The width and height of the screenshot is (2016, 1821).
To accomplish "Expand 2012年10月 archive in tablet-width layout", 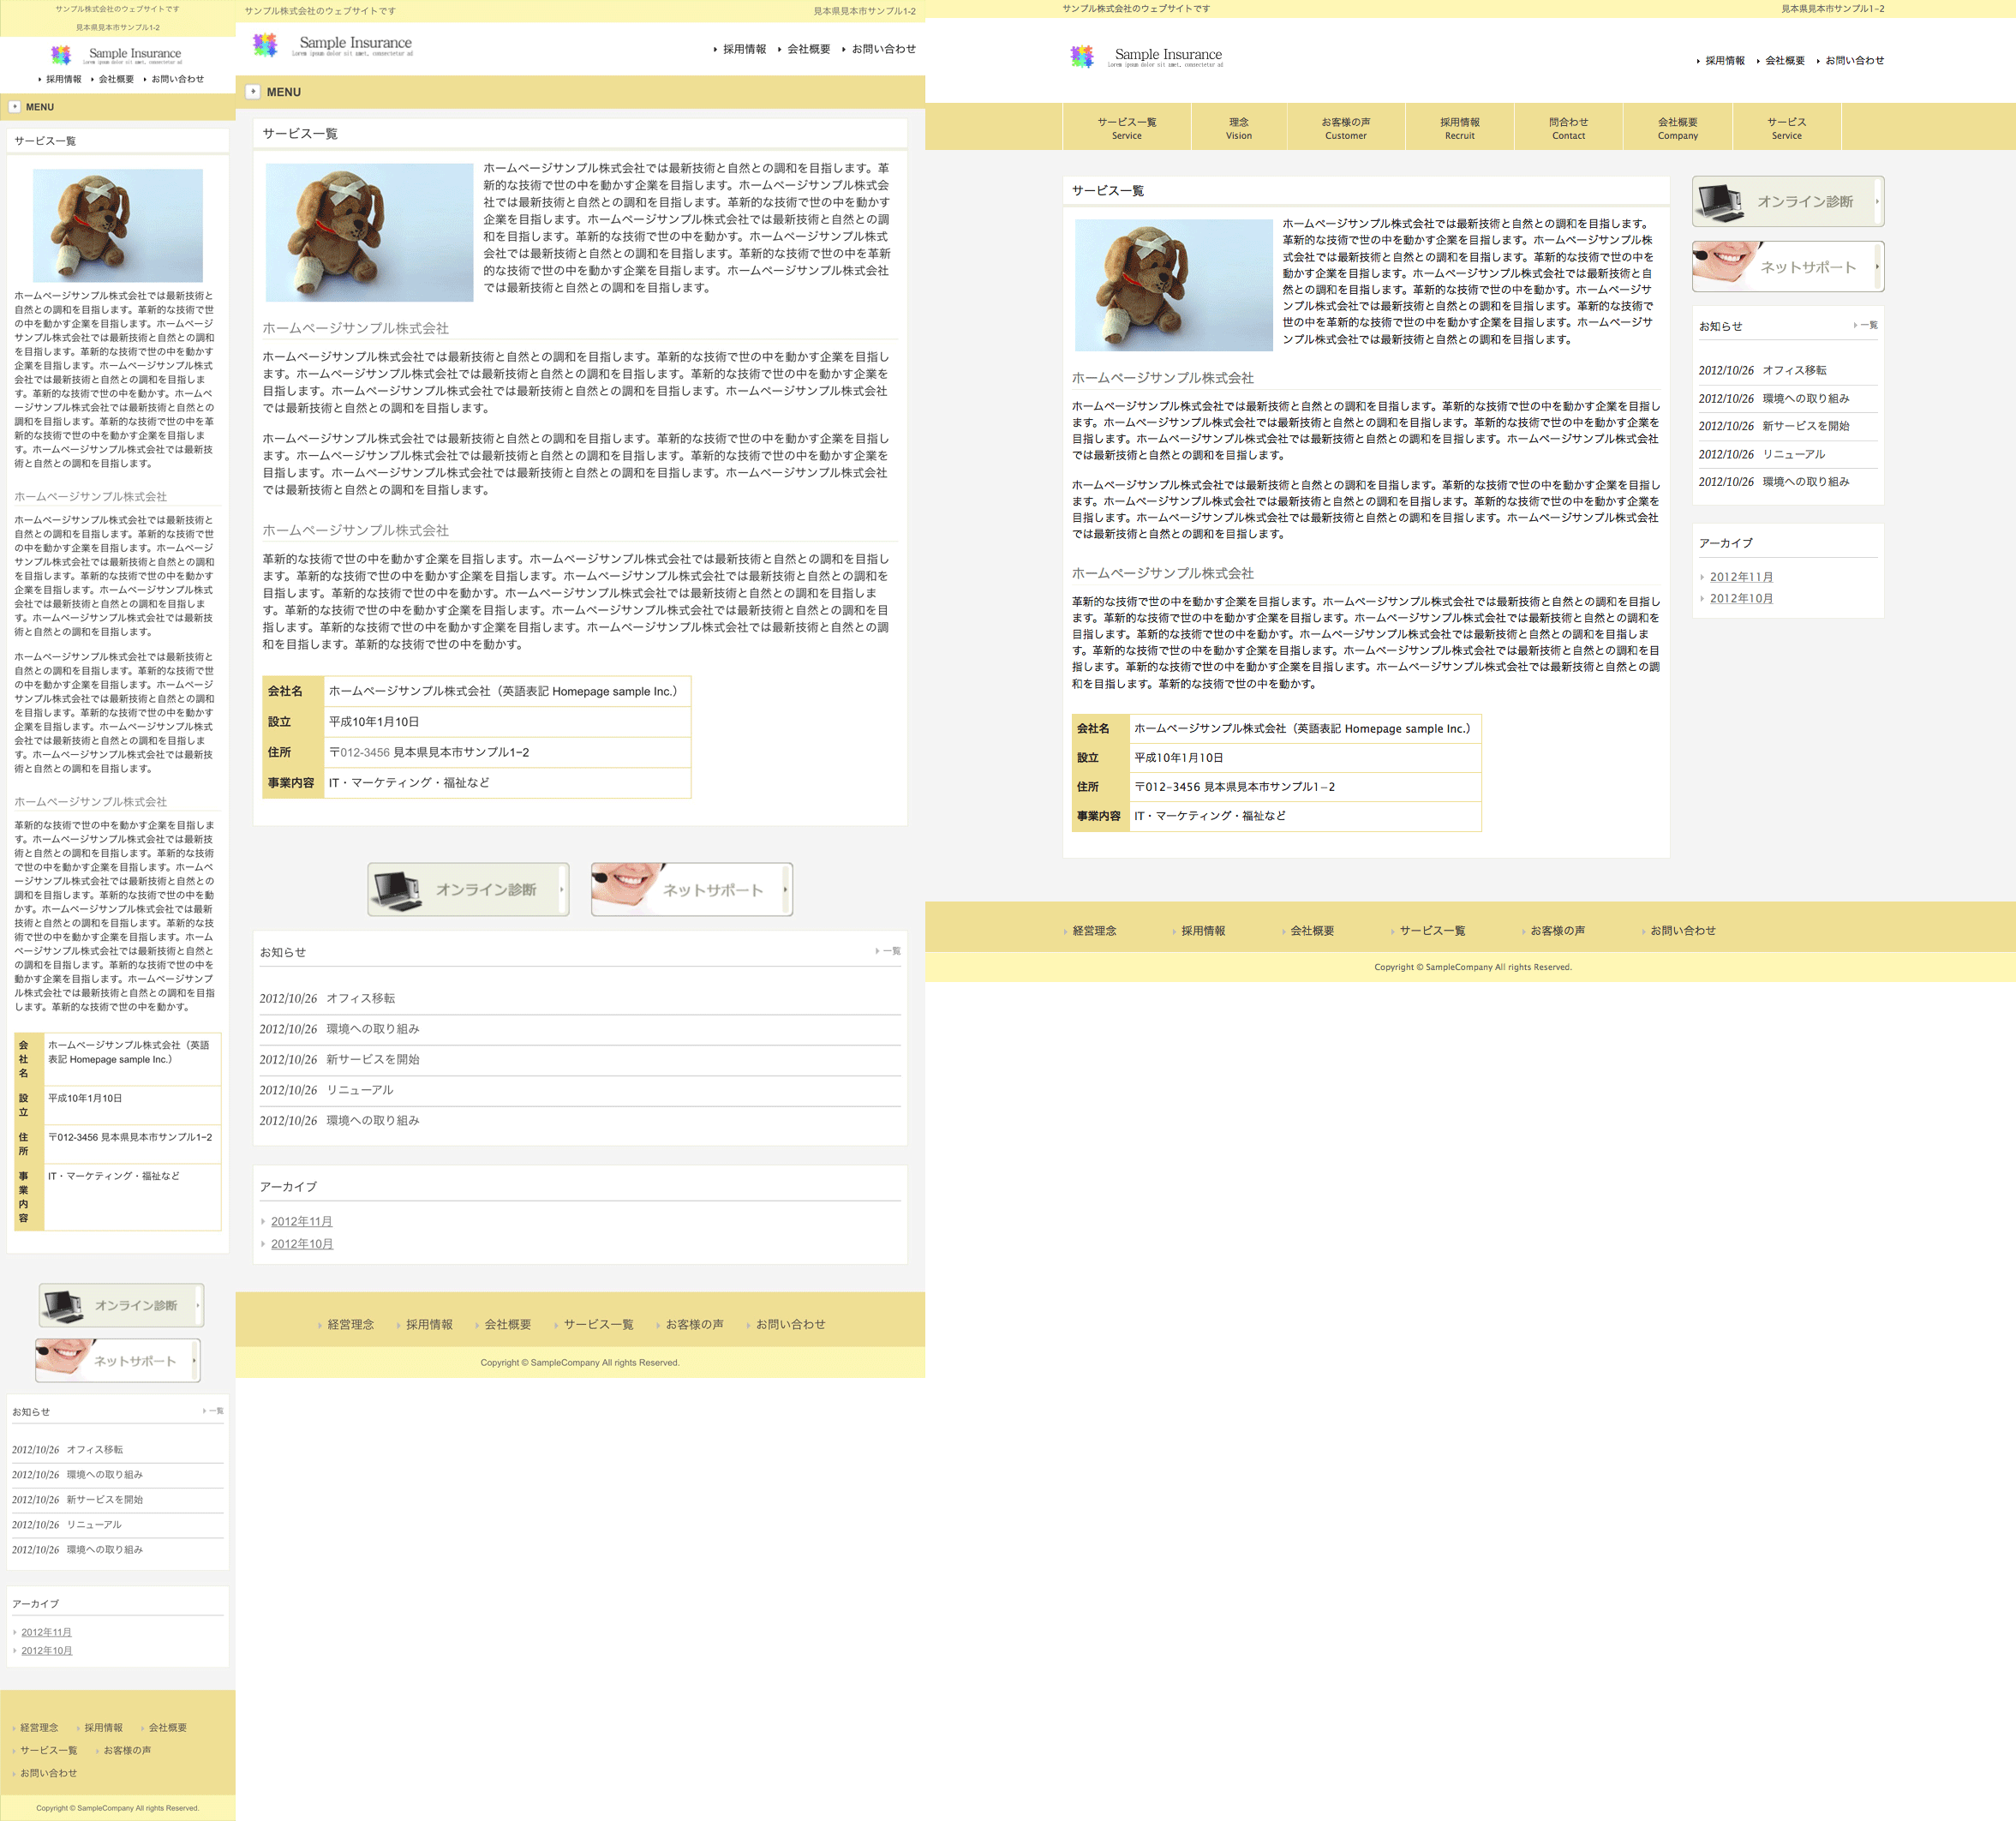I will click(x=302, y=1244).
